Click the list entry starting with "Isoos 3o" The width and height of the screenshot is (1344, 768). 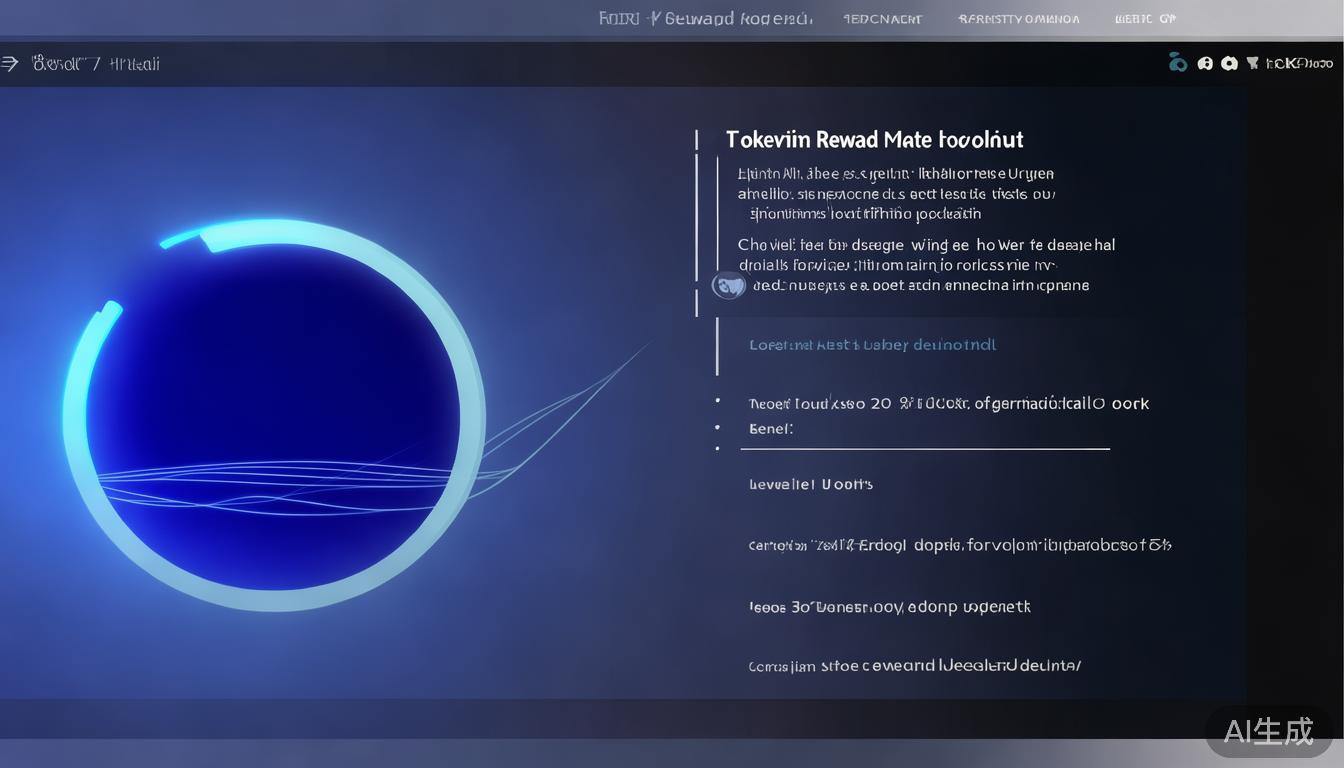(889, 606)
